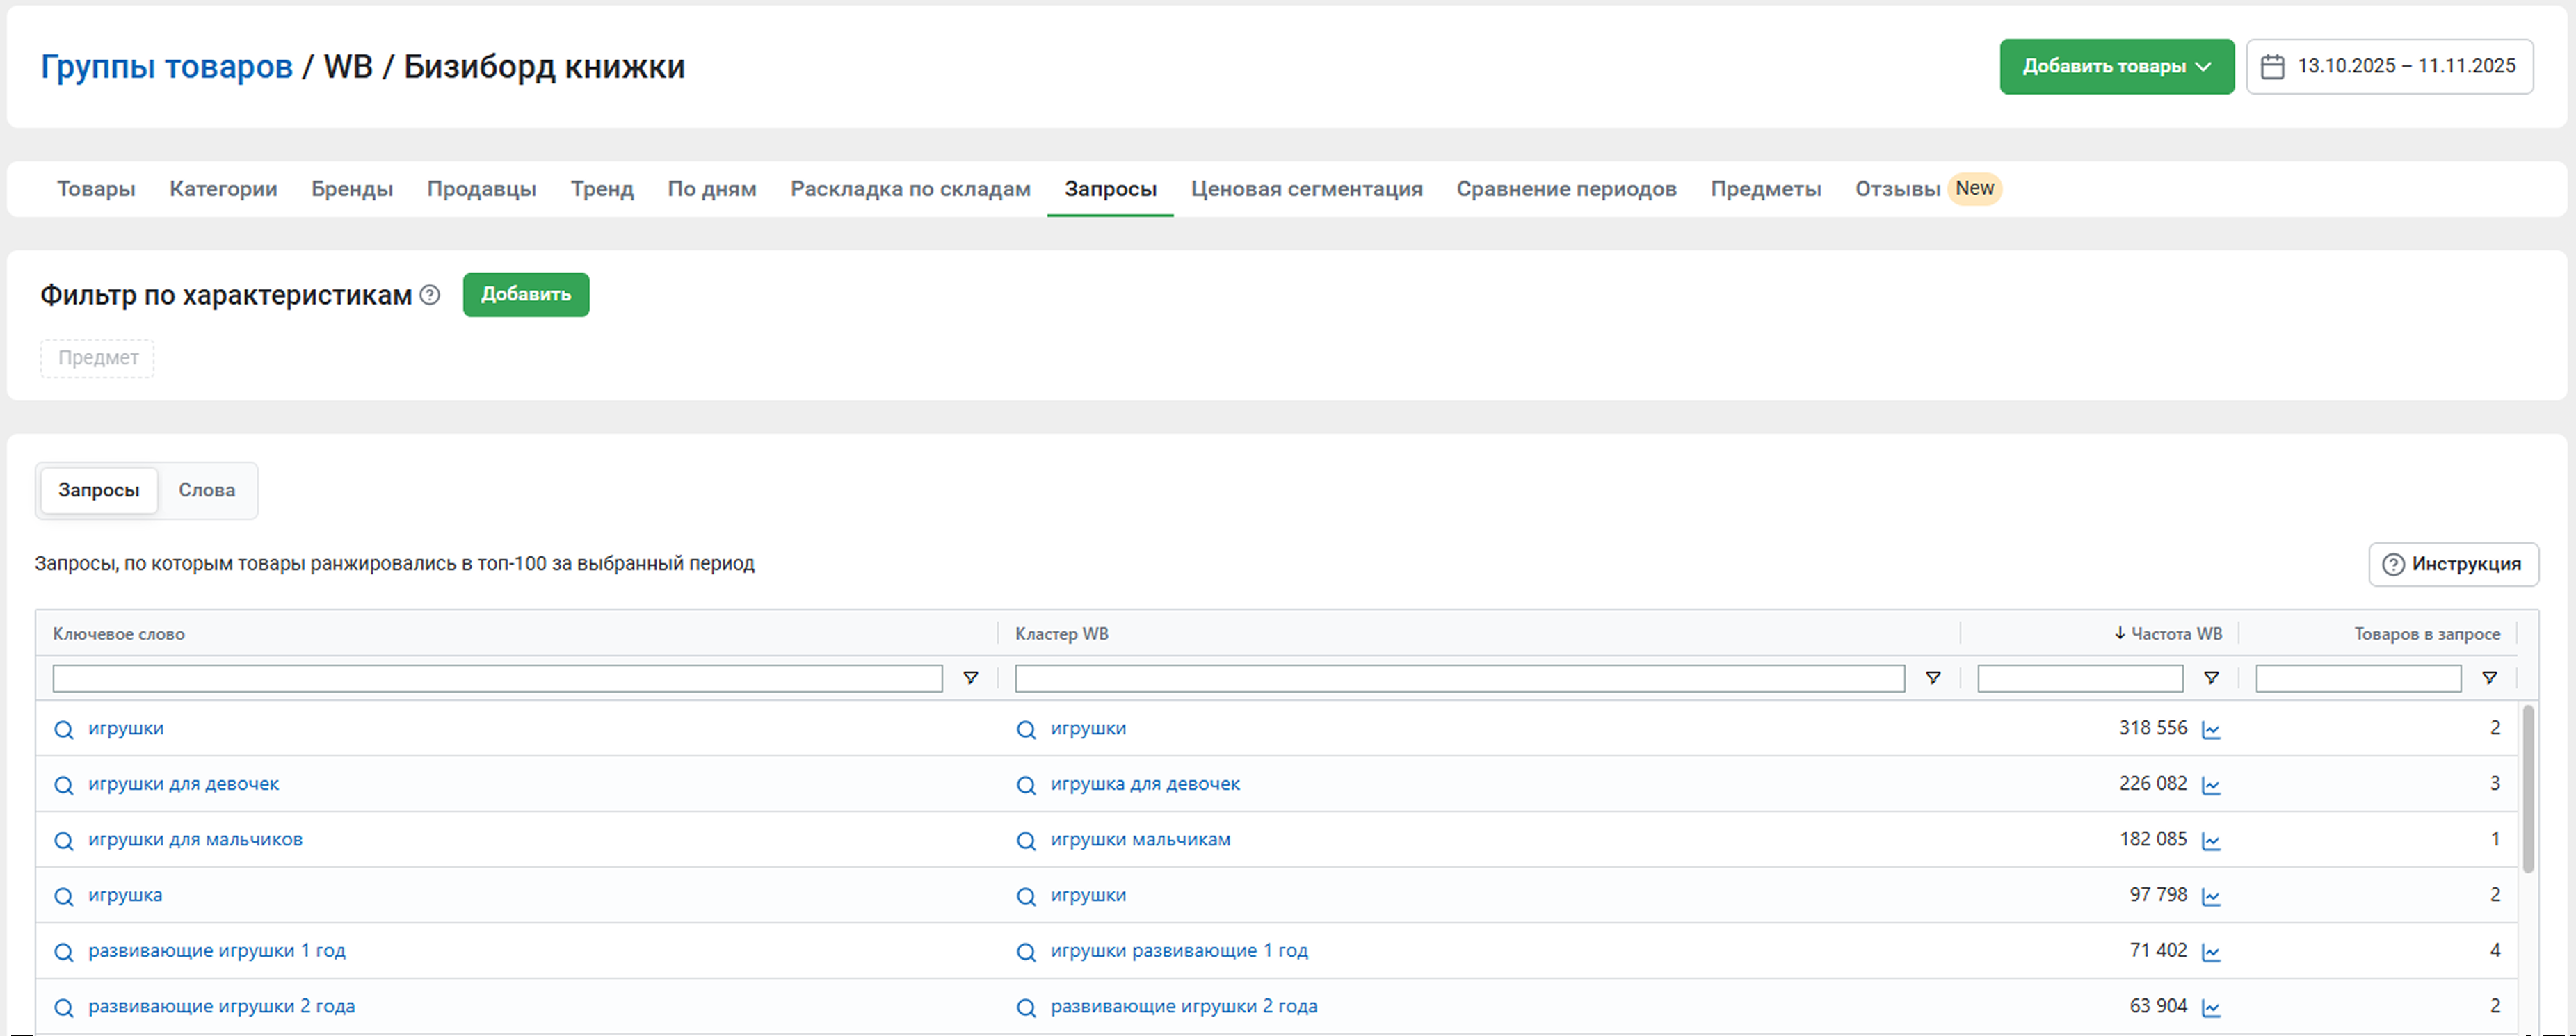Screen dimensions: 2576x1036
Task: Click the Ключевое слово filter input field
Action: pyautogui.click(x=497, y=678)
